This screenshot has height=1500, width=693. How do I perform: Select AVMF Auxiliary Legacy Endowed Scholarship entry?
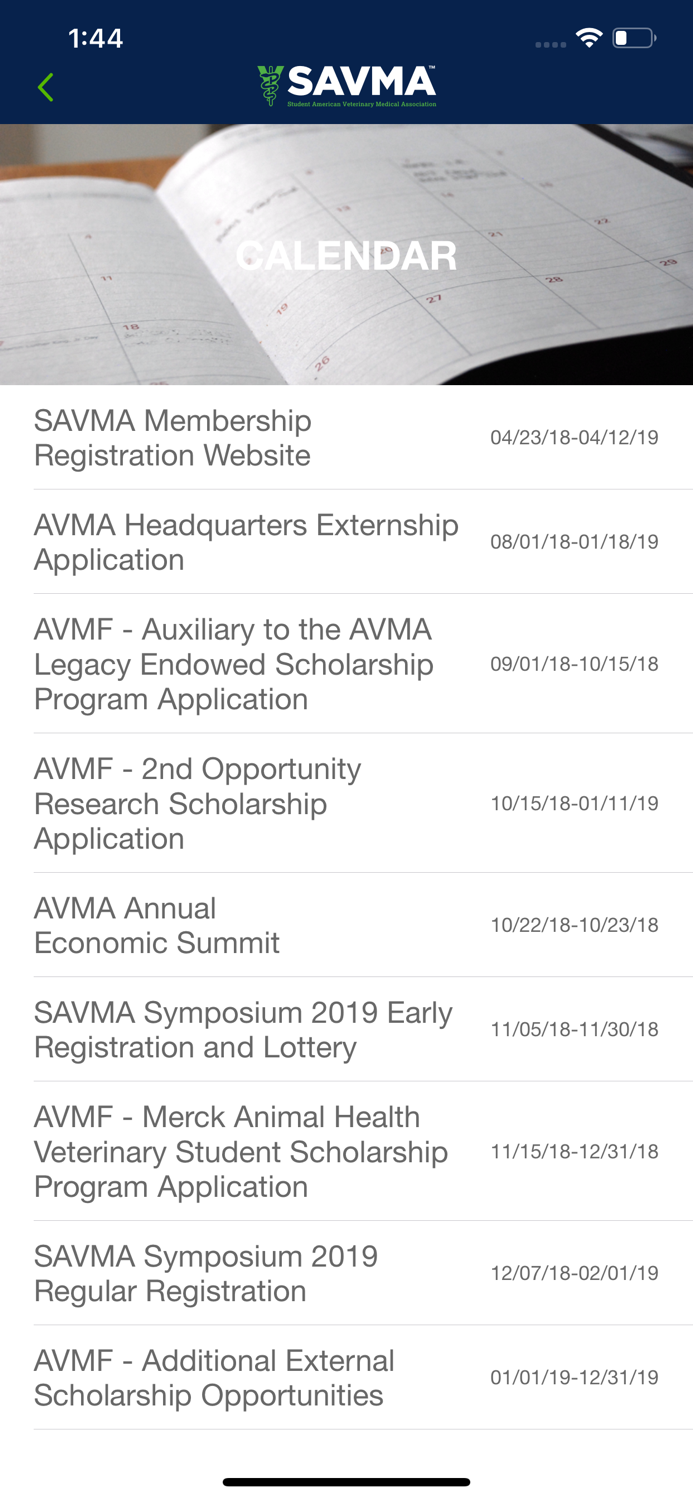coord(234,663)
